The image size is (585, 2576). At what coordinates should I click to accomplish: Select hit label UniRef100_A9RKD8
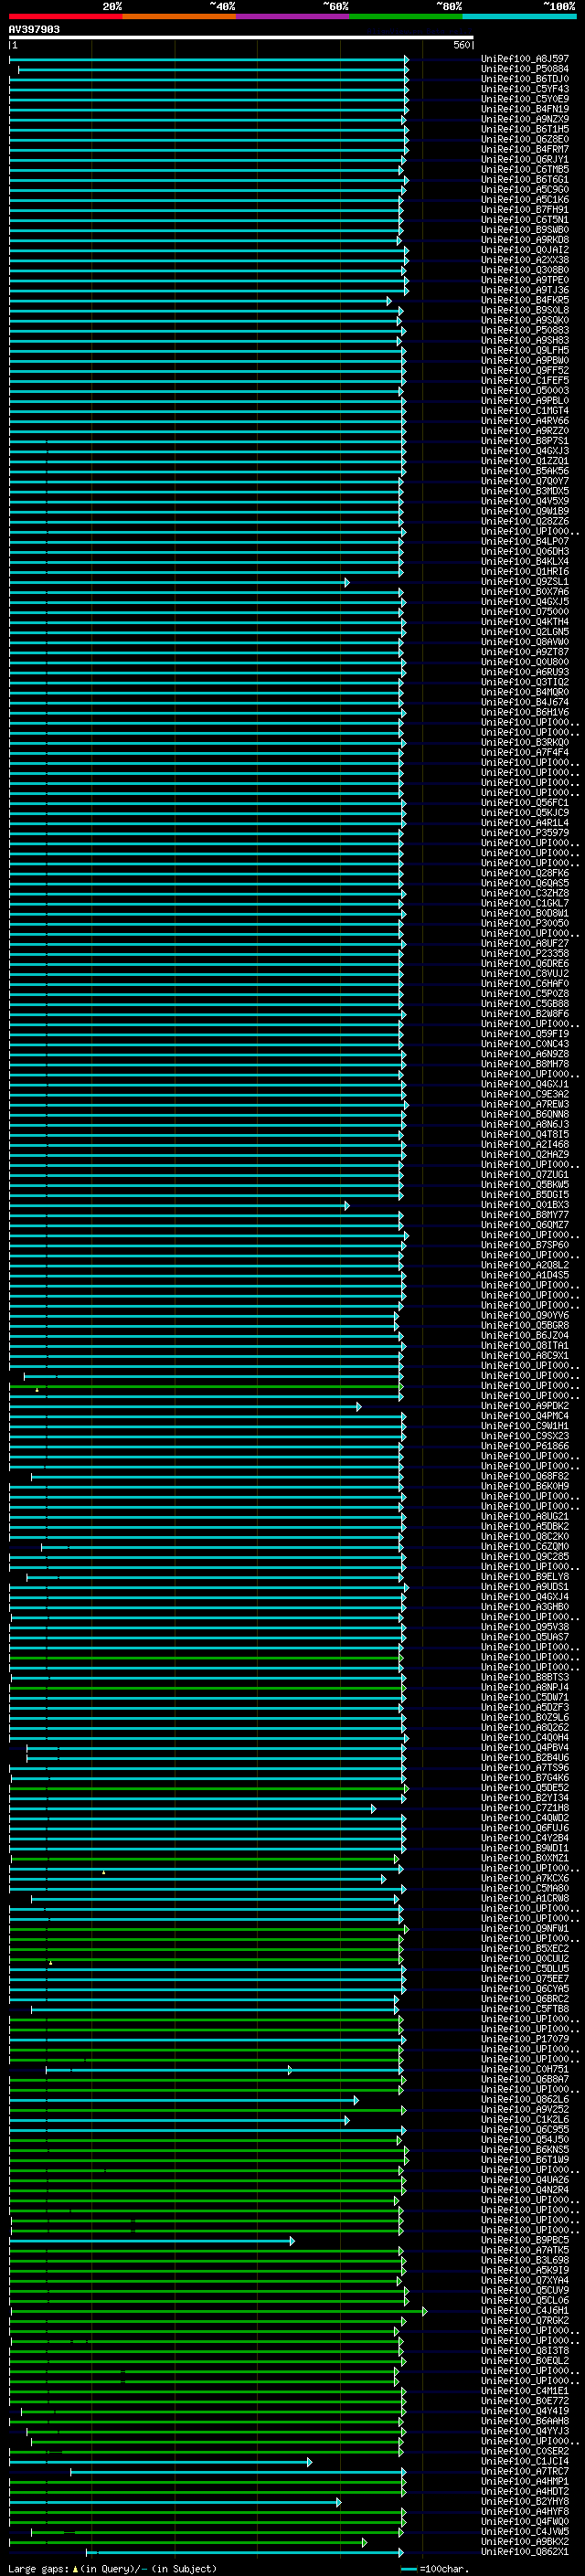coord(525,240)
